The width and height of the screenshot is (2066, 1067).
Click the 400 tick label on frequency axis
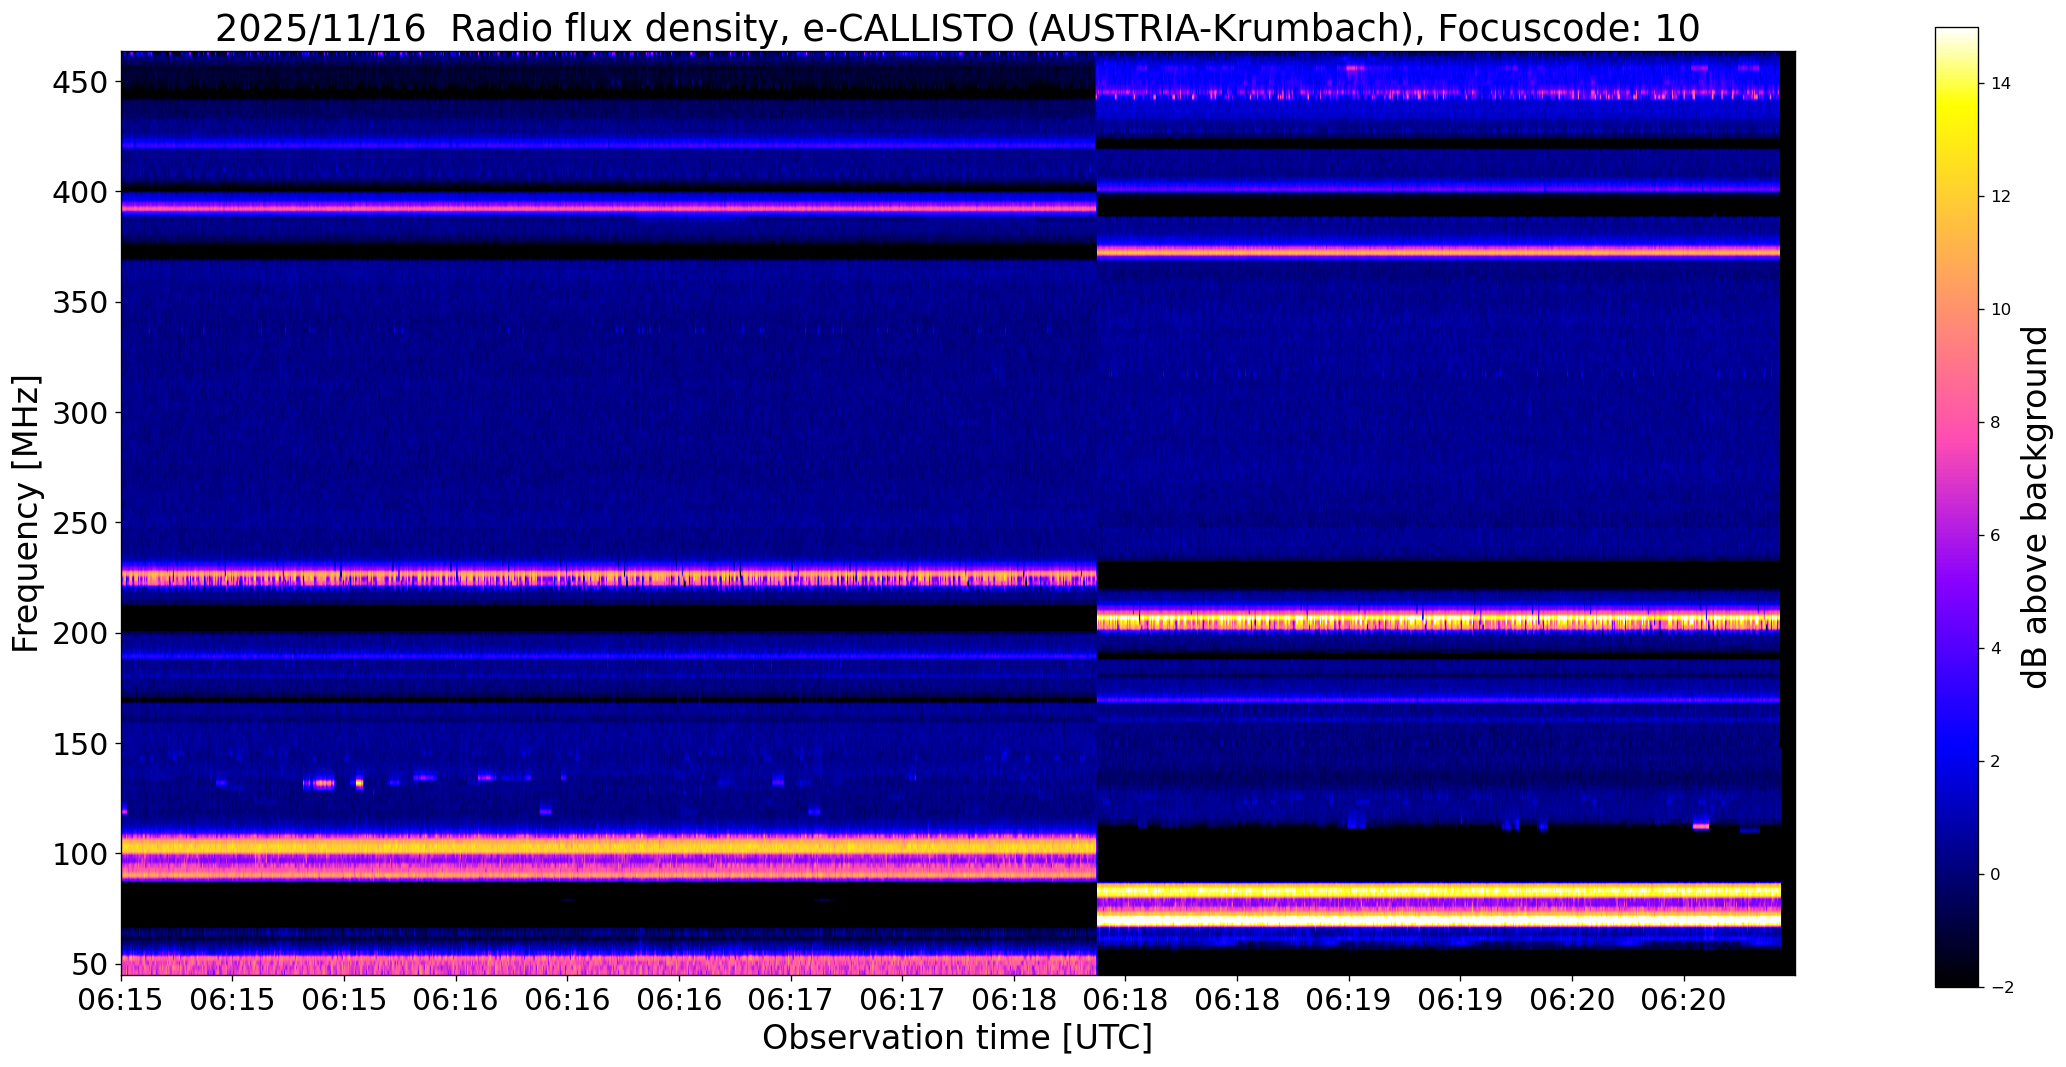80,191
